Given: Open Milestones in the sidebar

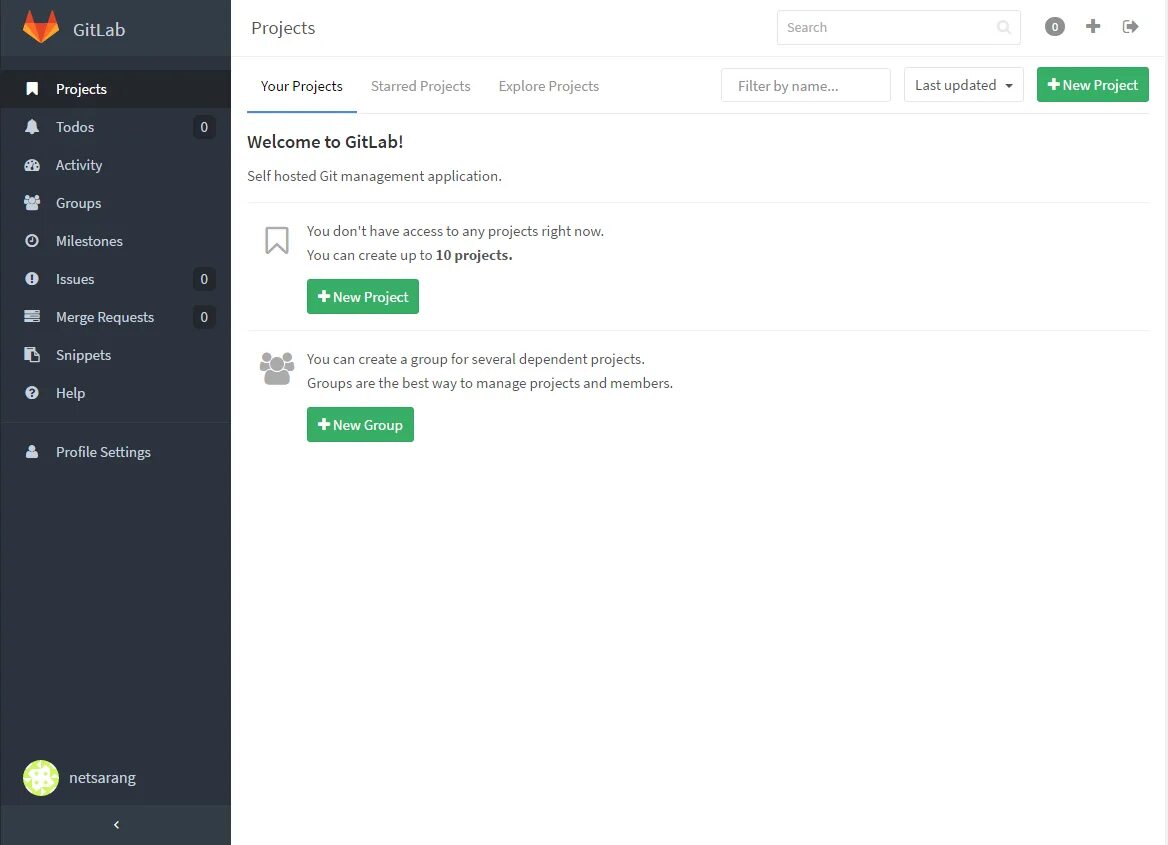Looking at the screenshot, I should click(x=115, y=241).
